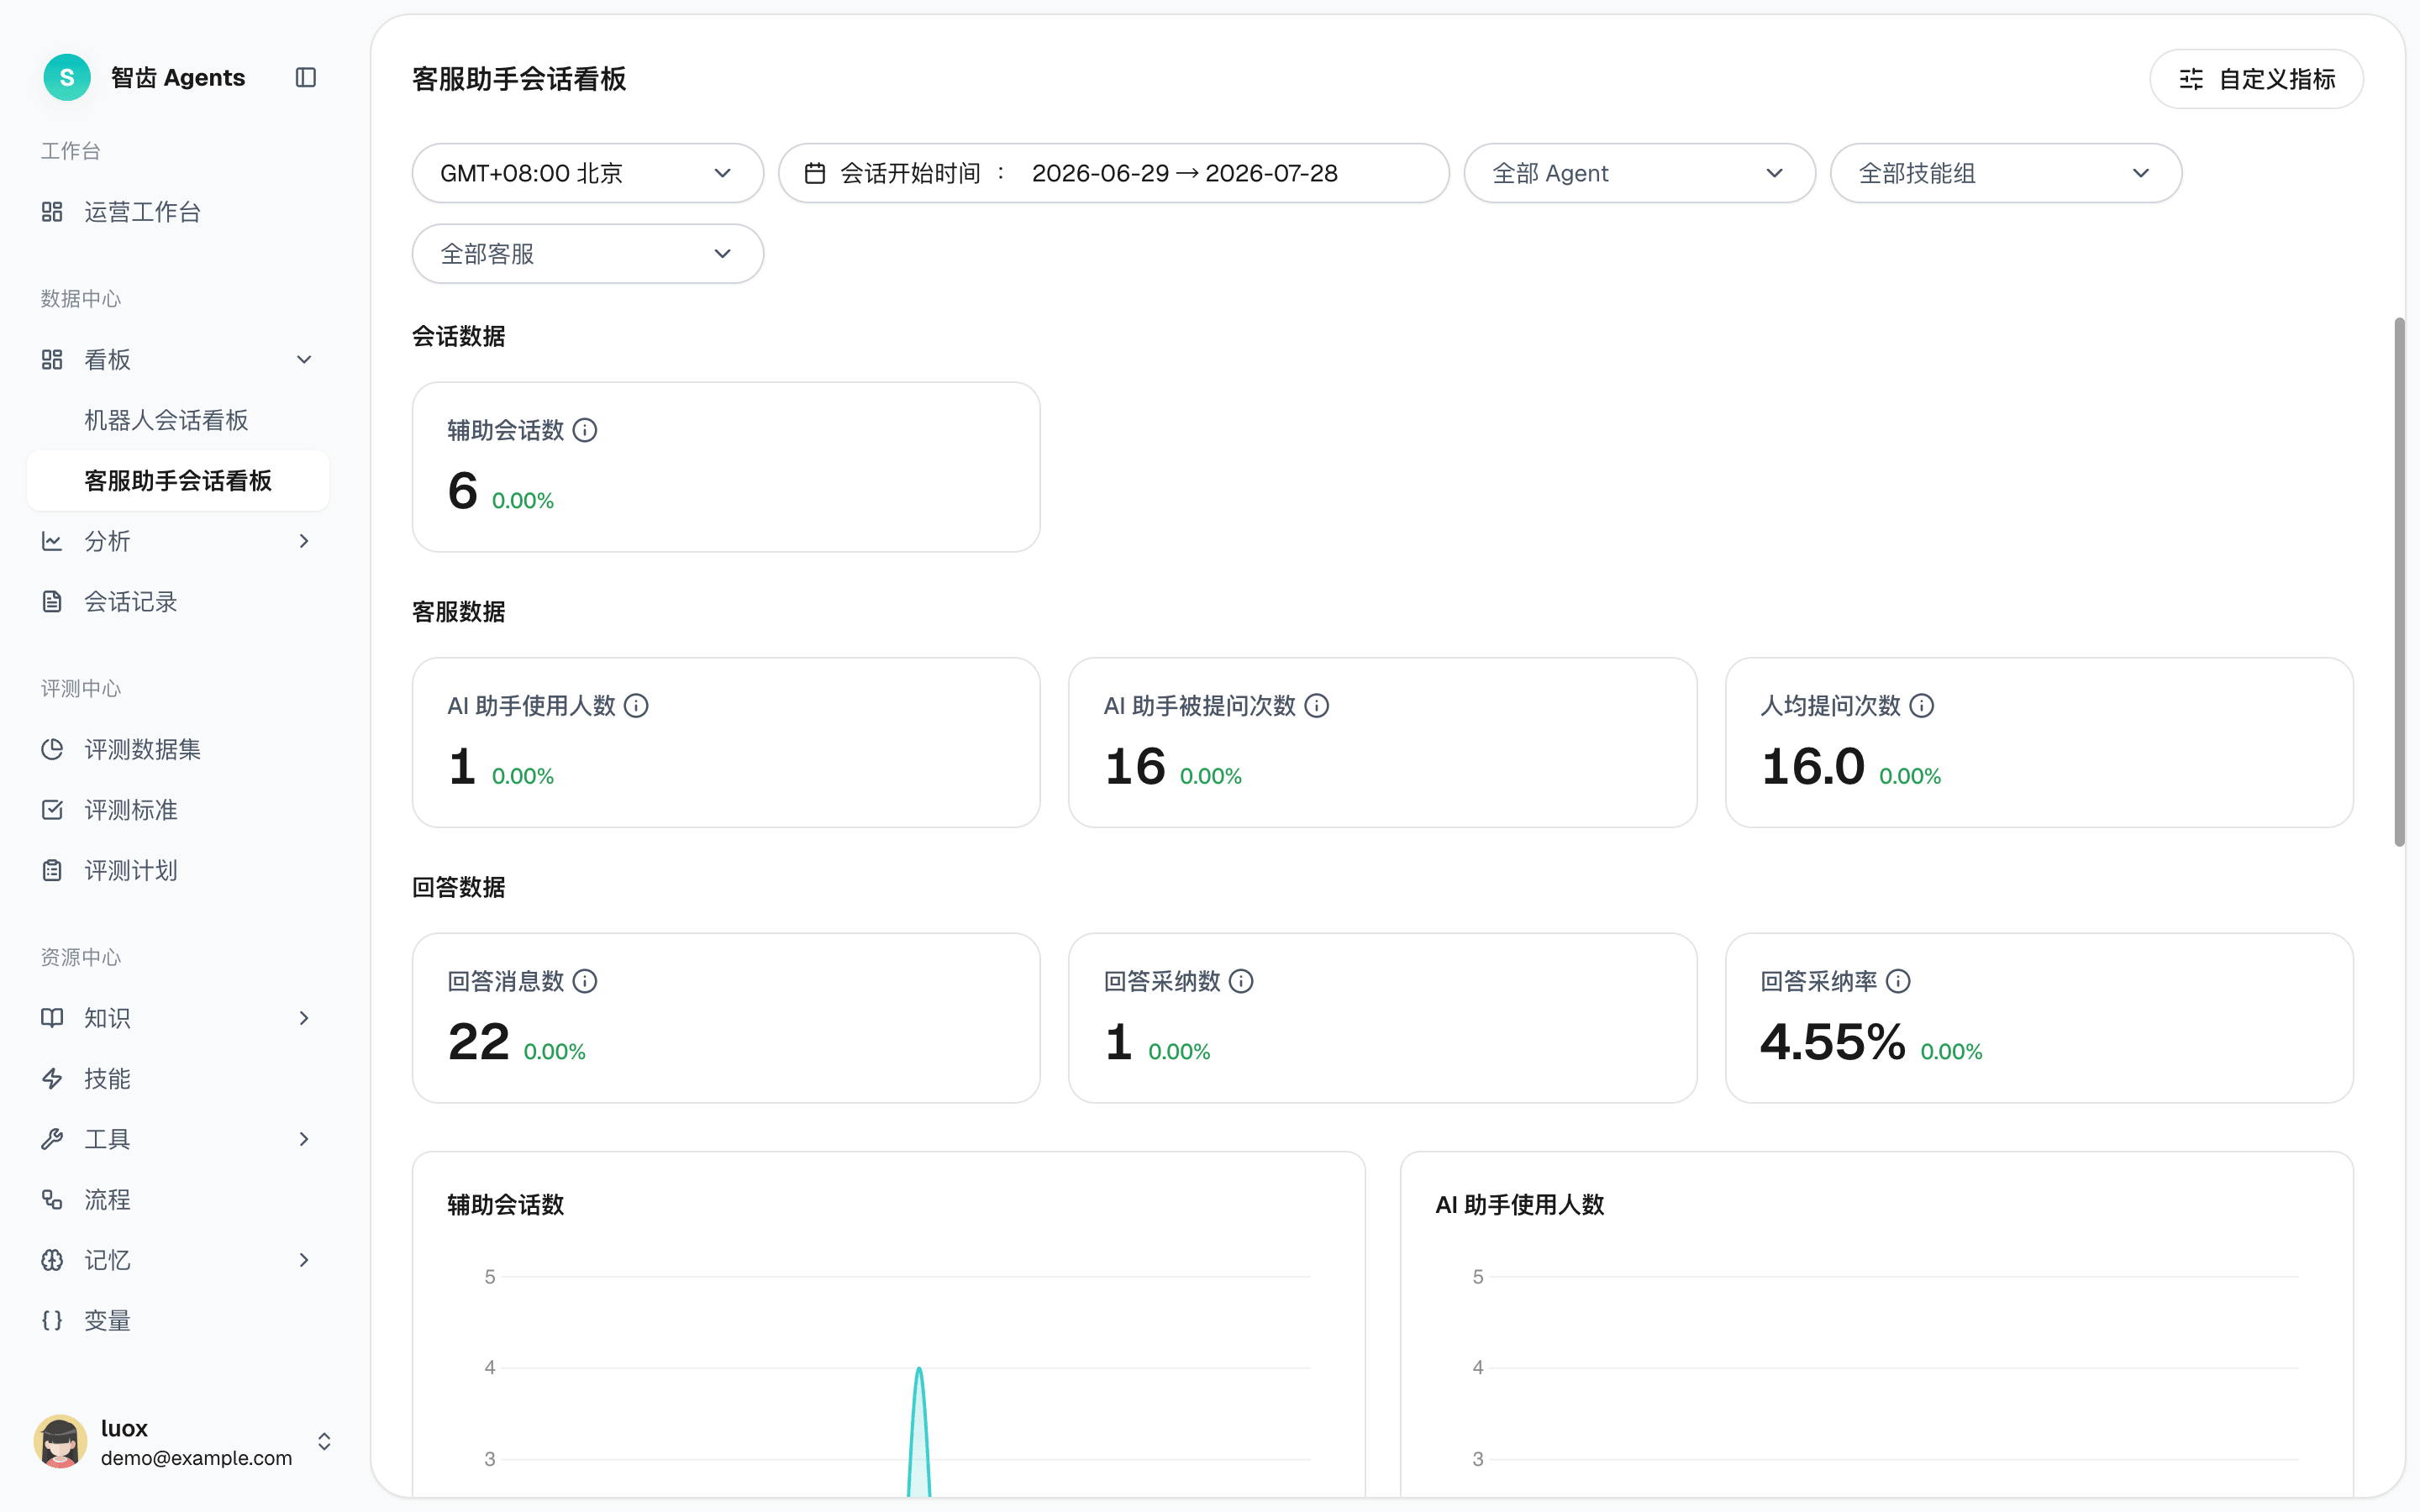Open the luox account switcher chevron
The height and width of the screenshot is (1512, 2420).
pos(324,1441)
